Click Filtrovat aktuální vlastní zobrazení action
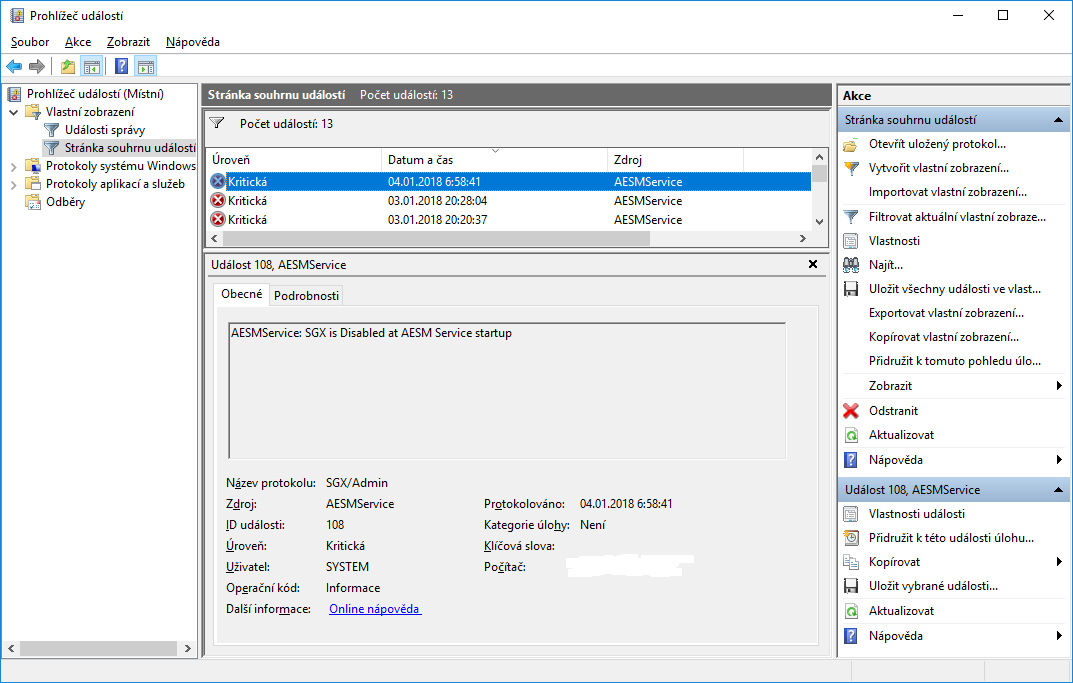 point(943,217)
